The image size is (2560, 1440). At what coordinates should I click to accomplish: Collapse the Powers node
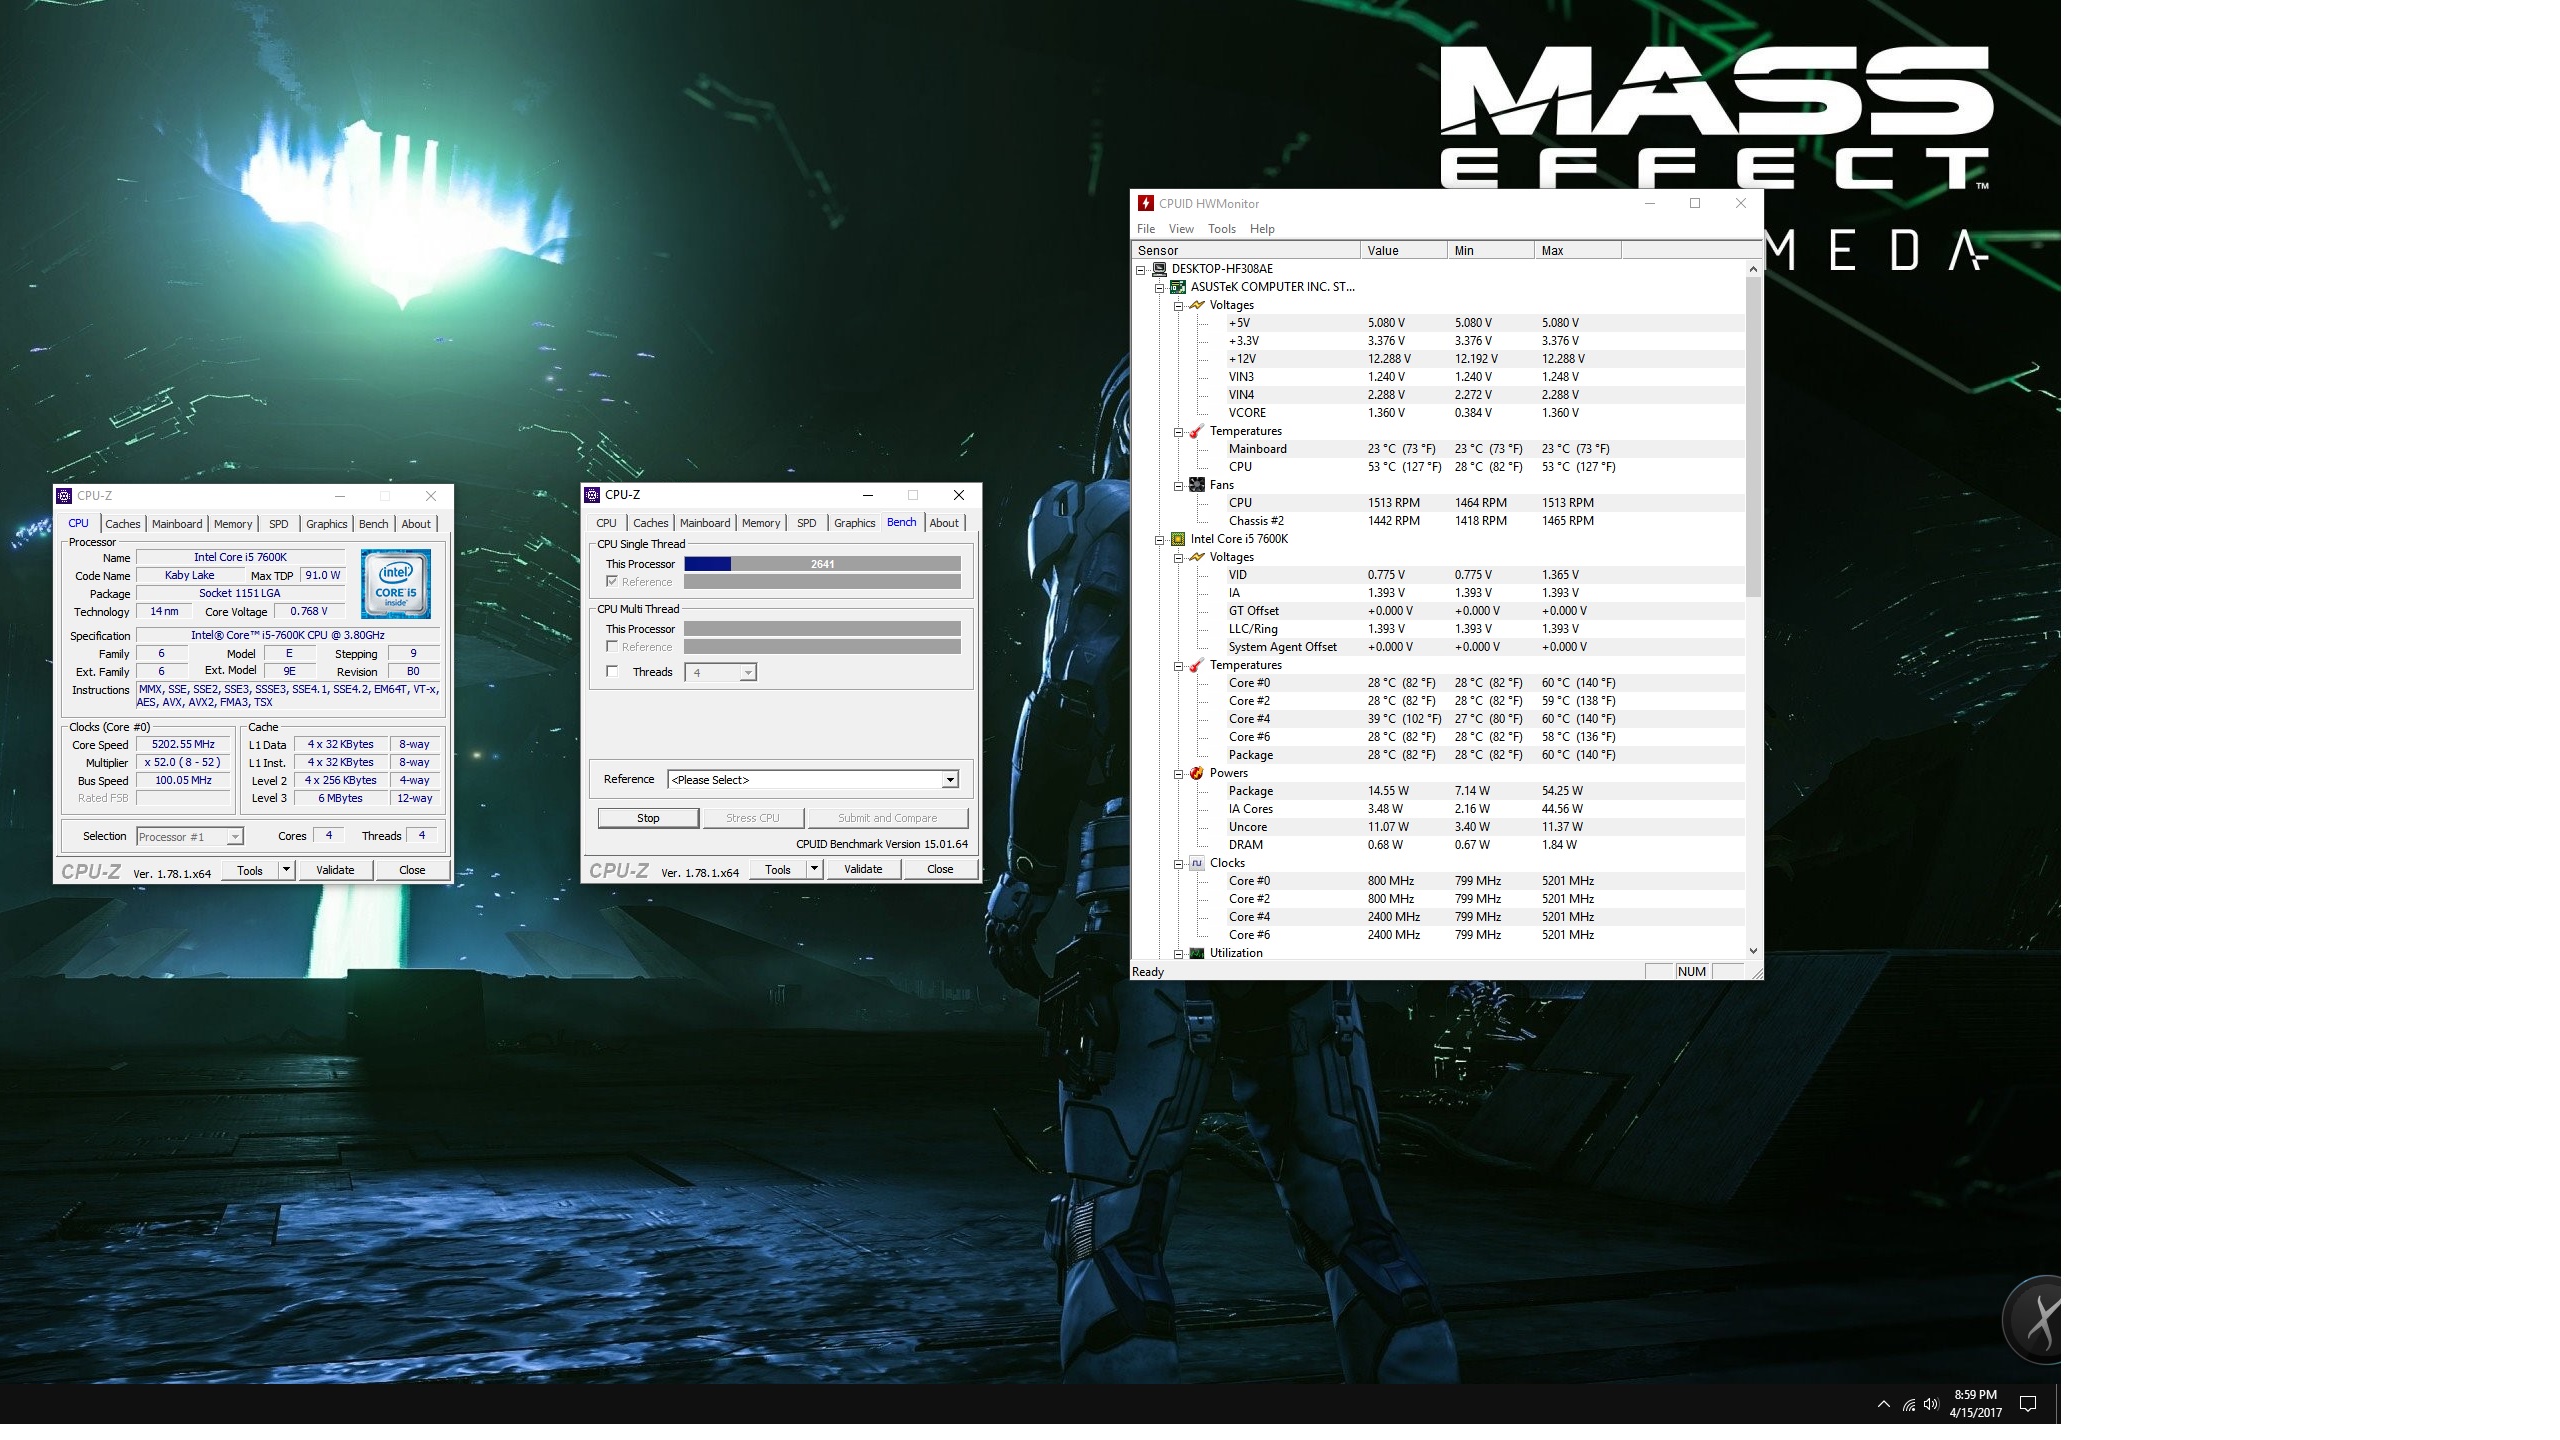coord(1179,774)
